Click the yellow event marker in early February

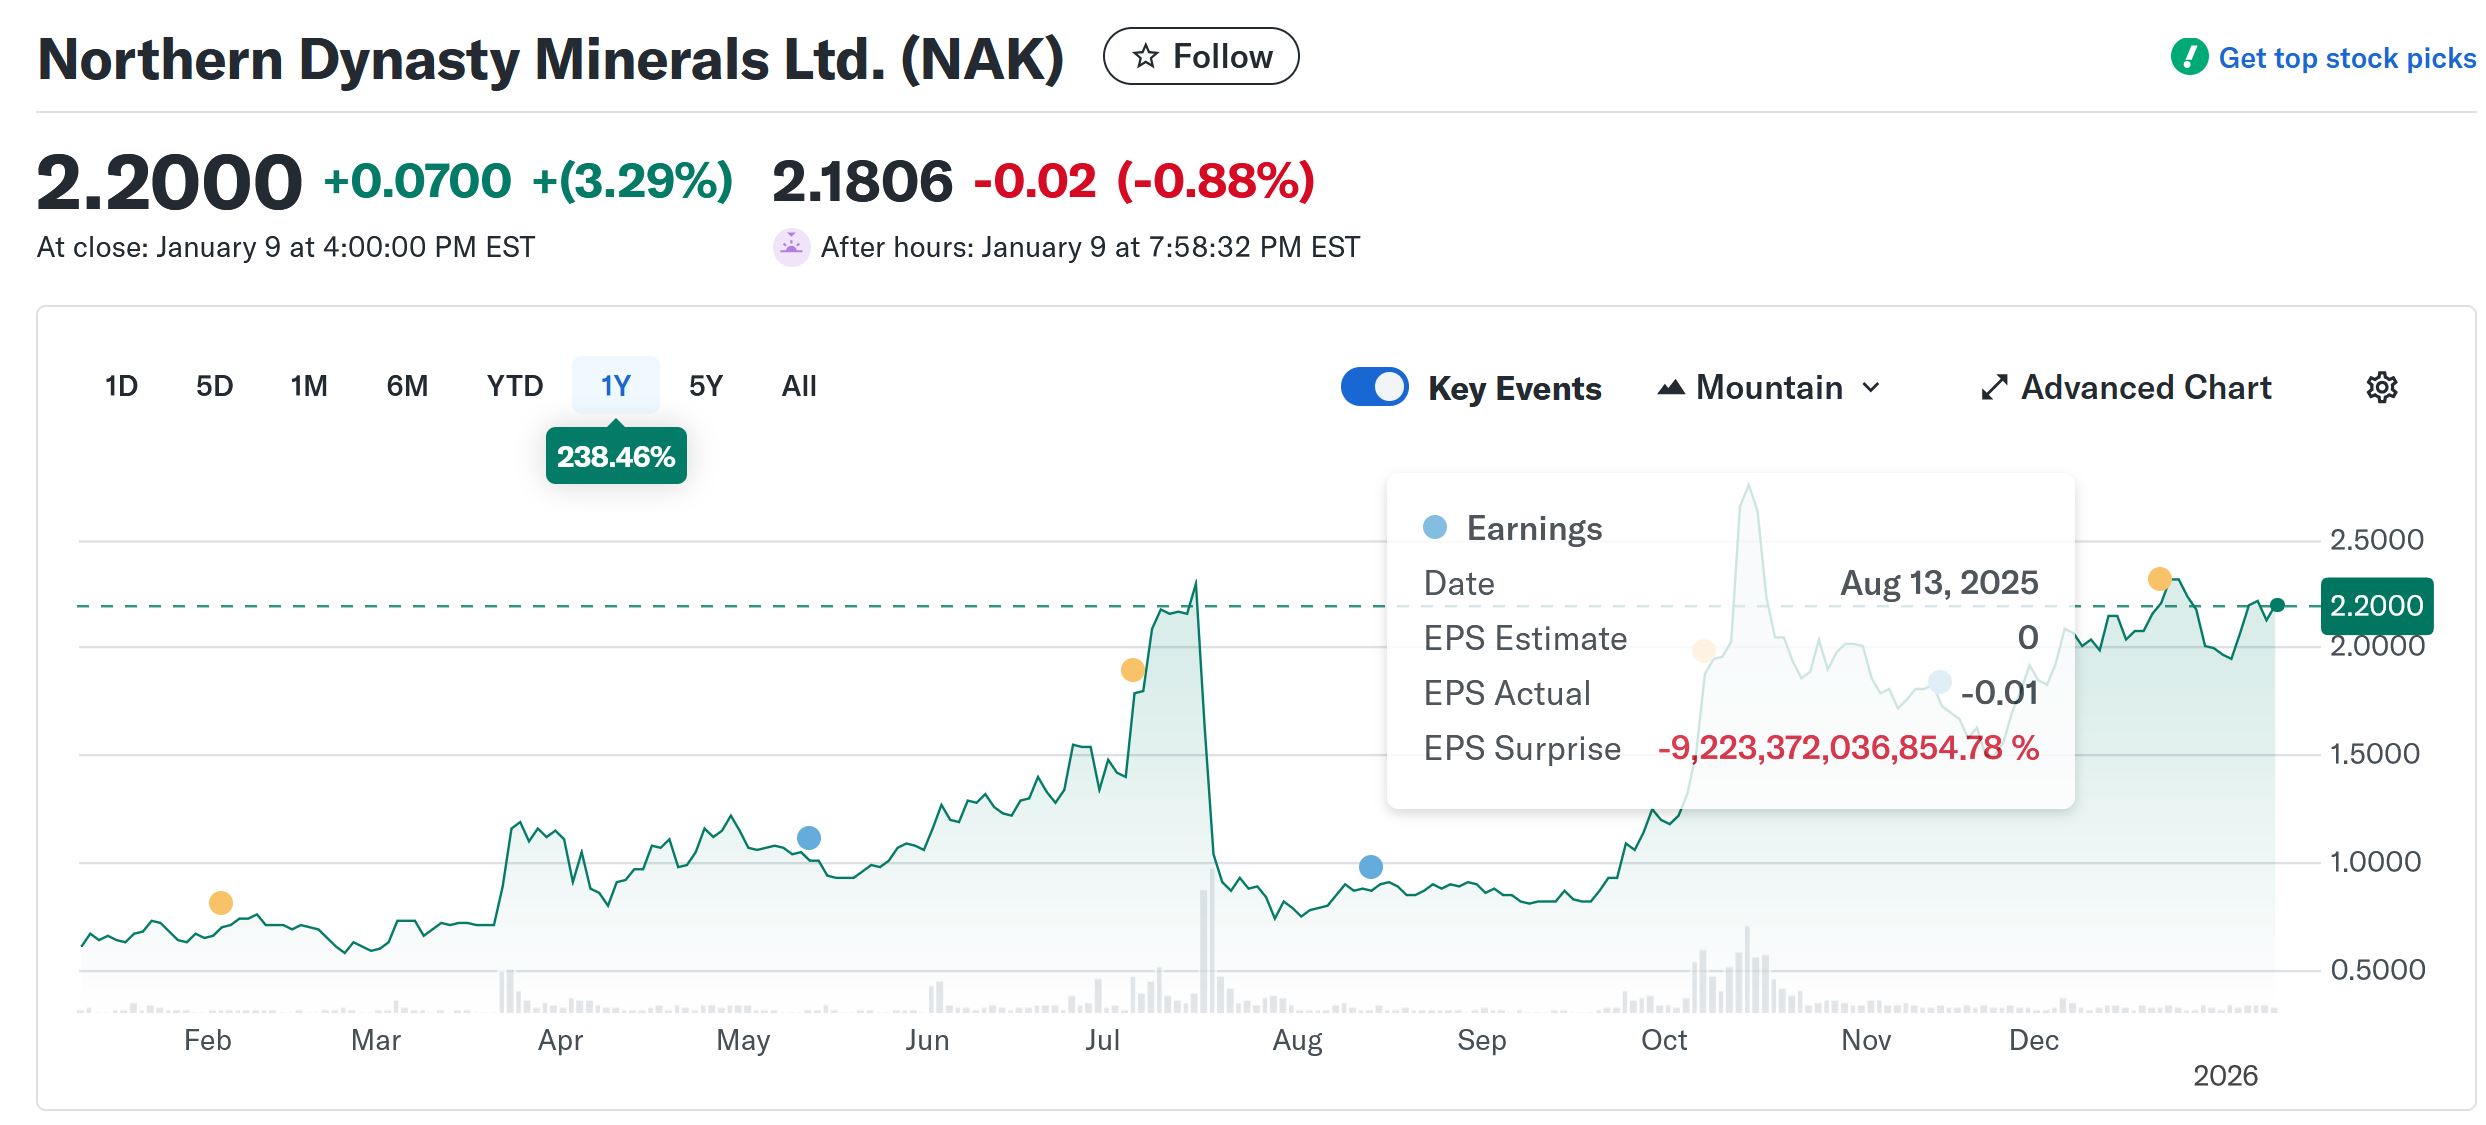pos(221,903)
